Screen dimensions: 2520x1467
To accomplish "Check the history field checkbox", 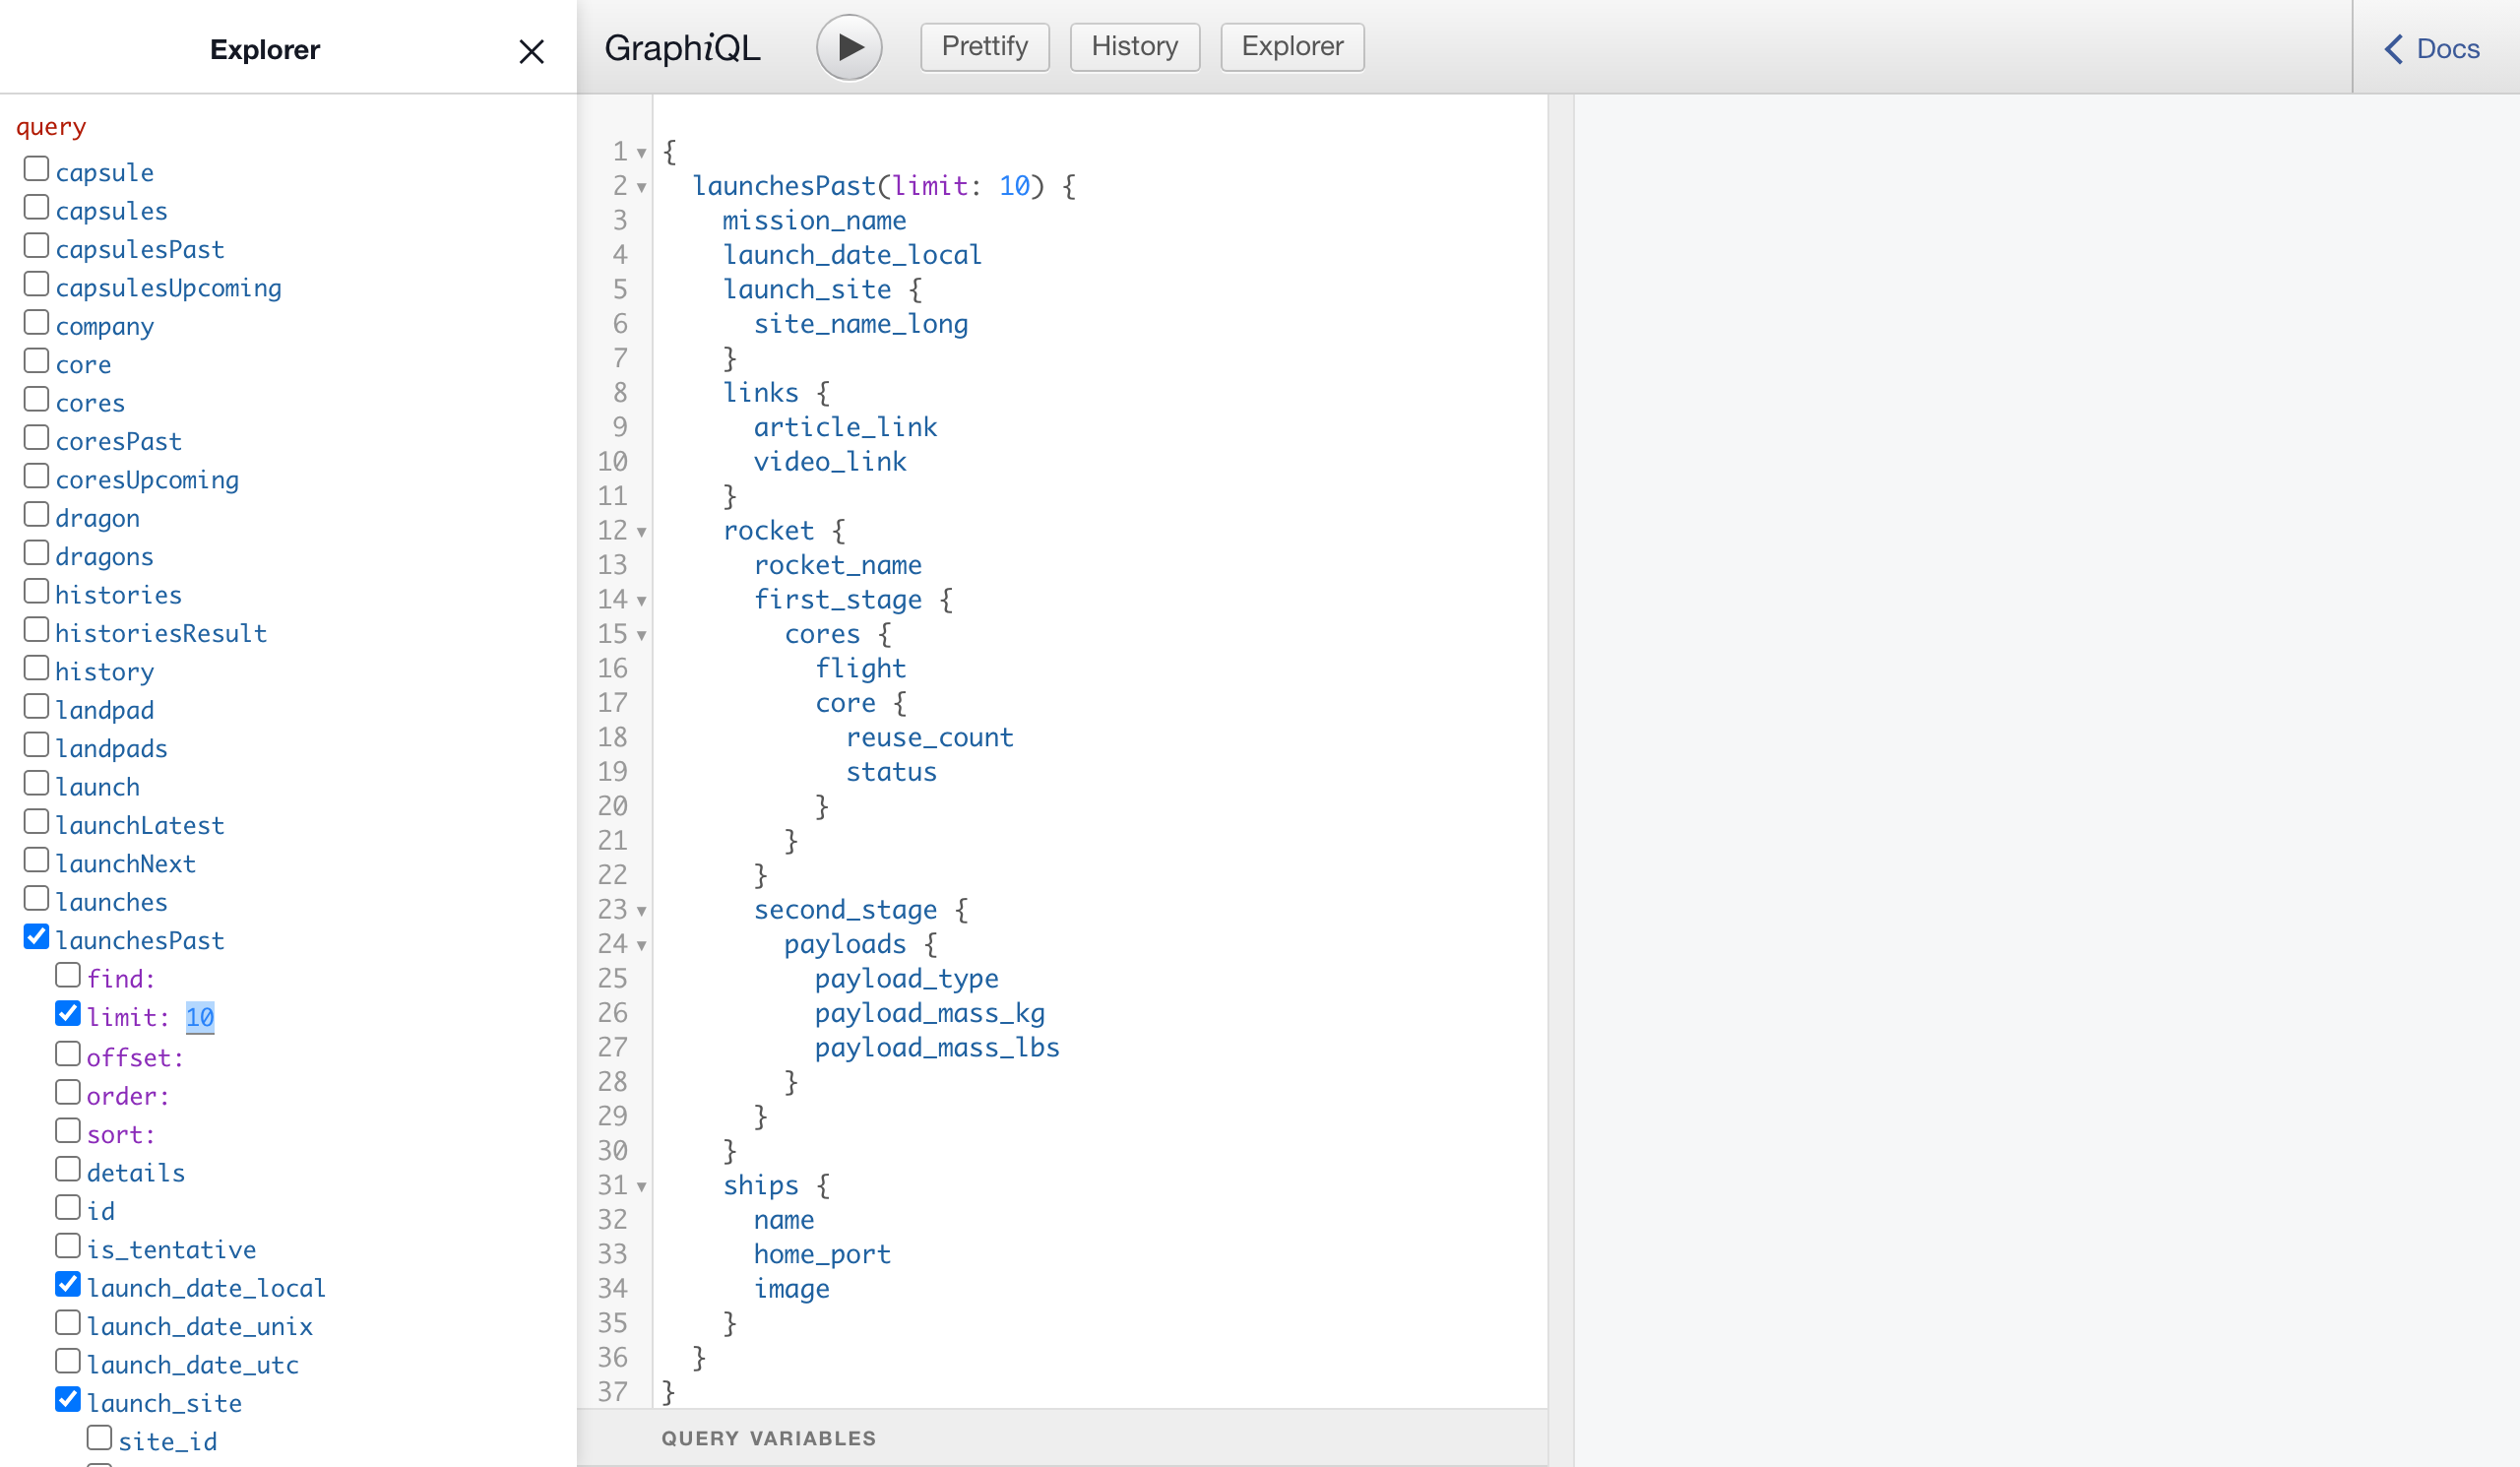I will (36, 668).
